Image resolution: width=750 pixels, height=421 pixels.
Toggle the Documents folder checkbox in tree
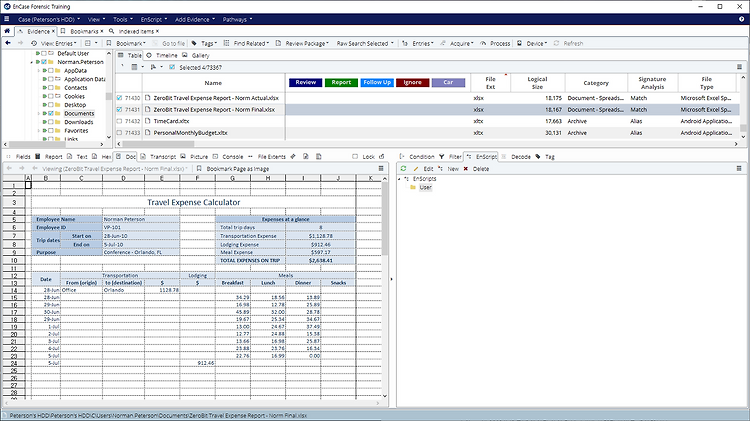point(51,113)
